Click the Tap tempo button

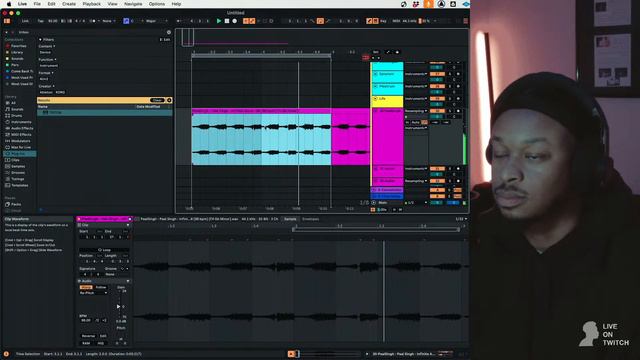[x=41, y=21]
